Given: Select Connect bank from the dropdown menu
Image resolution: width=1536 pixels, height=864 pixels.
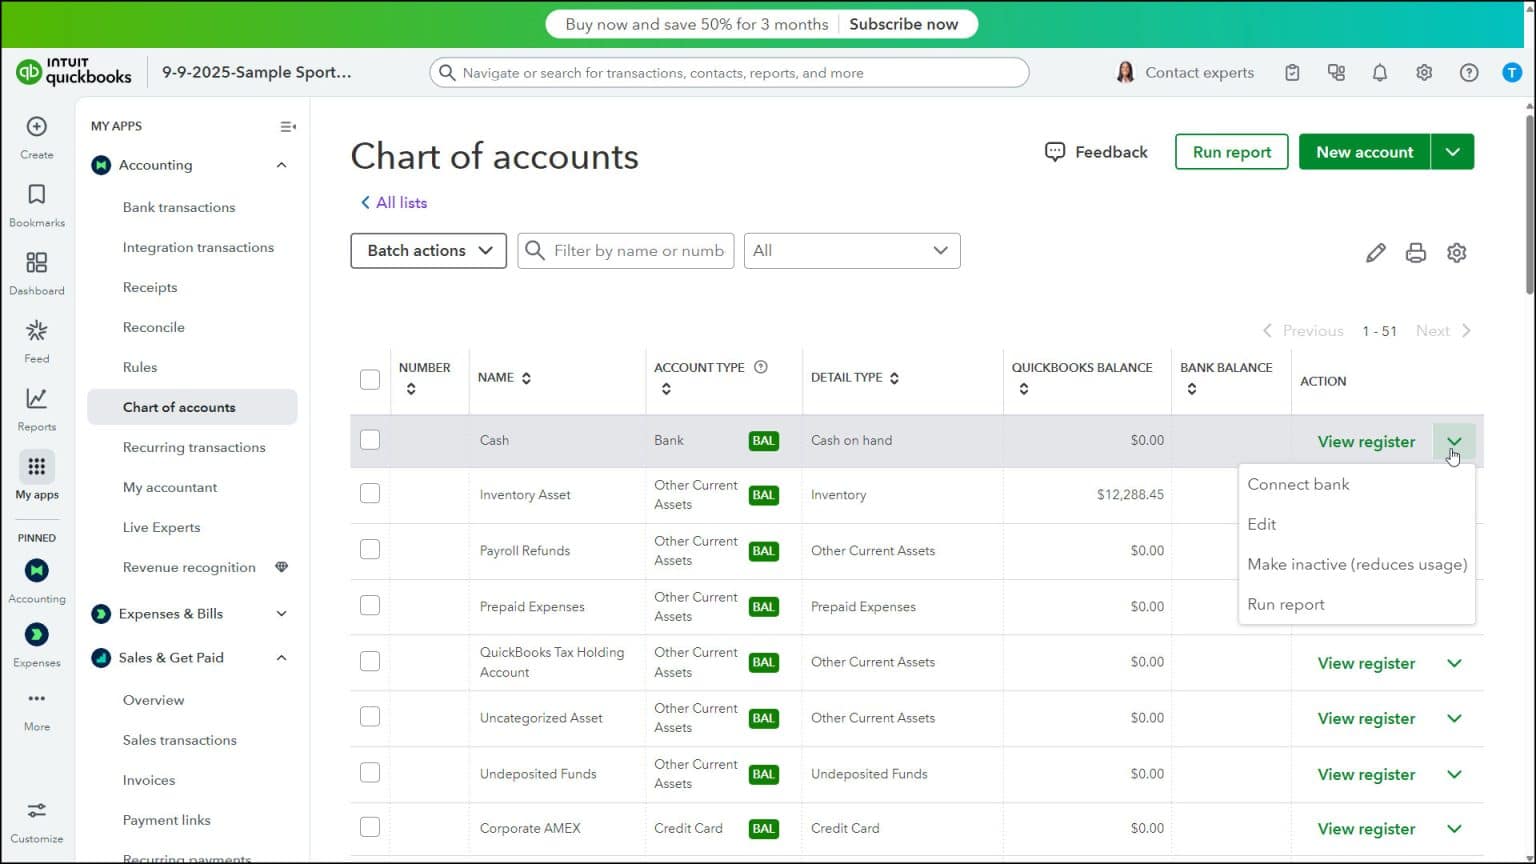Looking at the screenshot, I should (x=1357, y=484).
